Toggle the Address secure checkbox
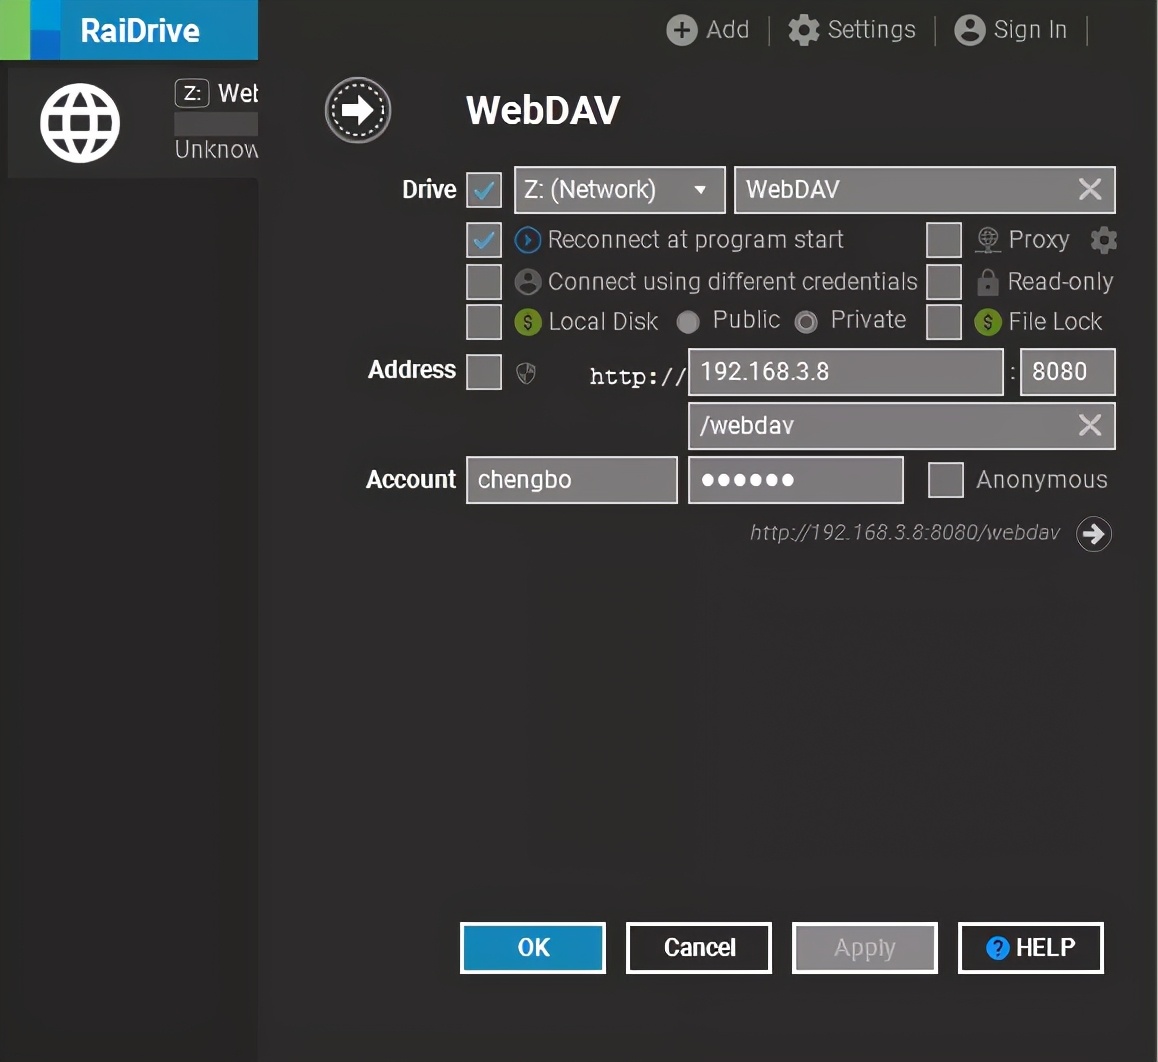The width and height of the screenshot is (1158, 1062). (484, 371)
